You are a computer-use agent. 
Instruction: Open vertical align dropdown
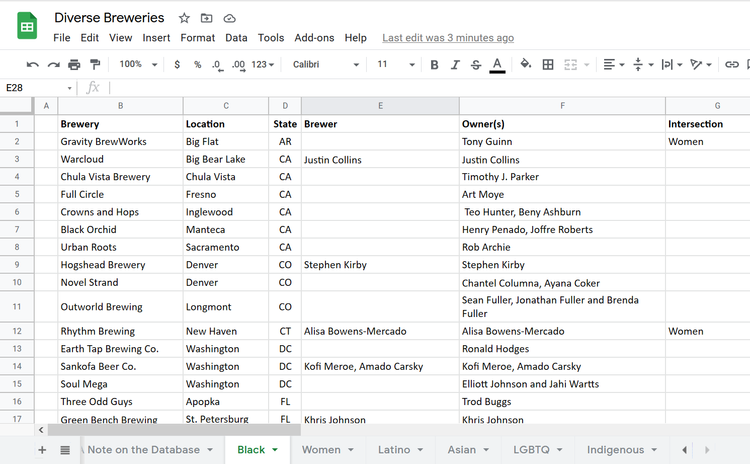pos(643,65)
